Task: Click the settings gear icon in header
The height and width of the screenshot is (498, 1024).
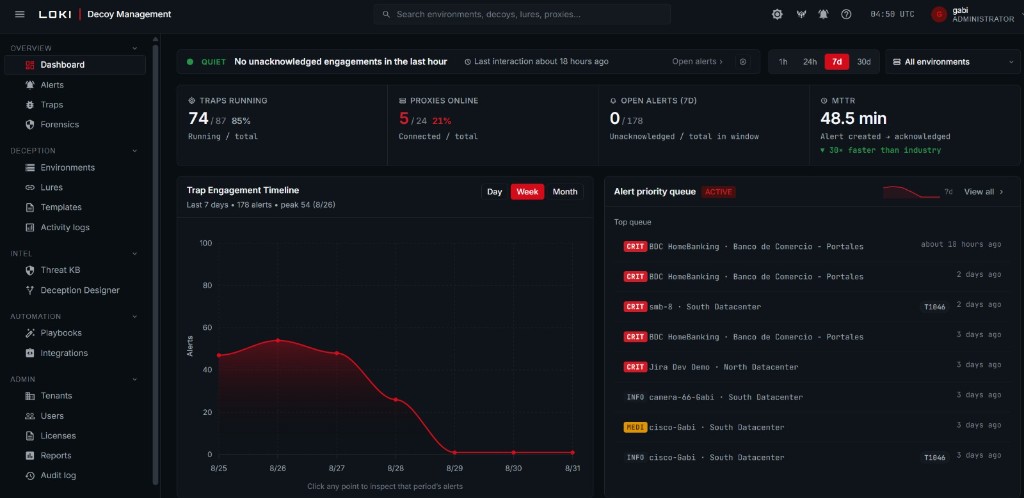Action: [777, 14]
